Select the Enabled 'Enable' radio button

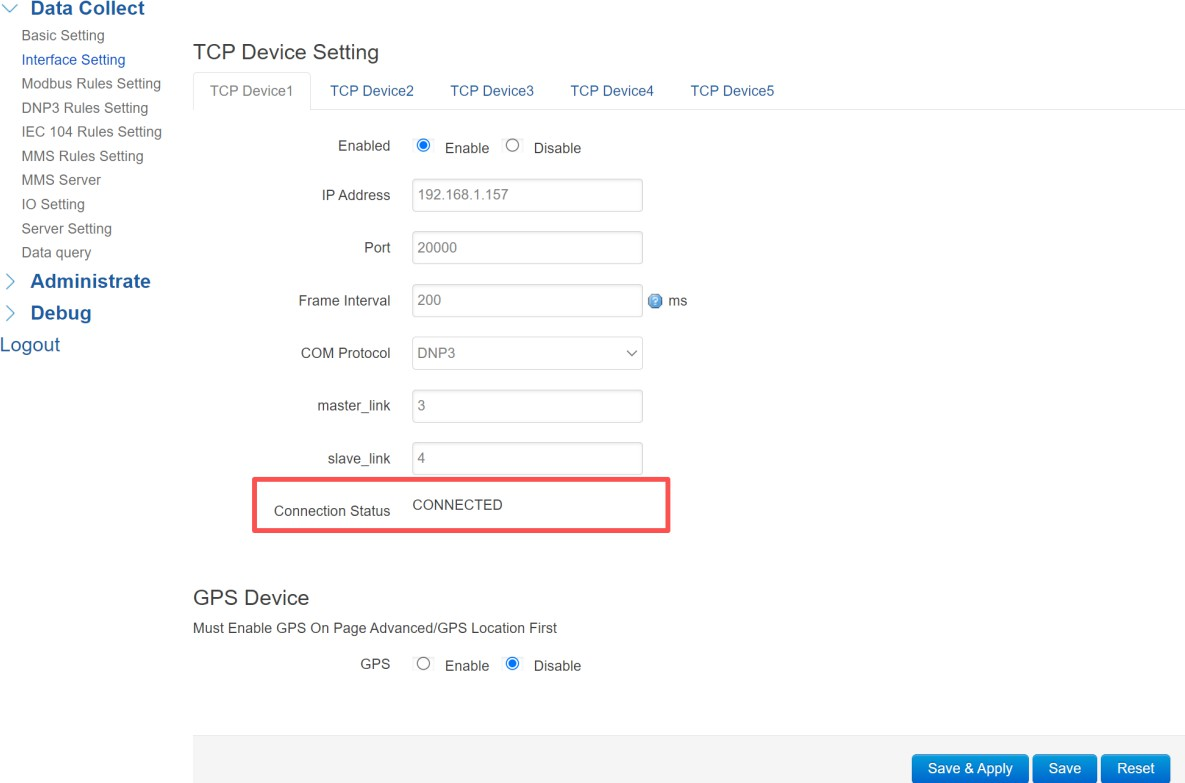click(x=423, y=146)
